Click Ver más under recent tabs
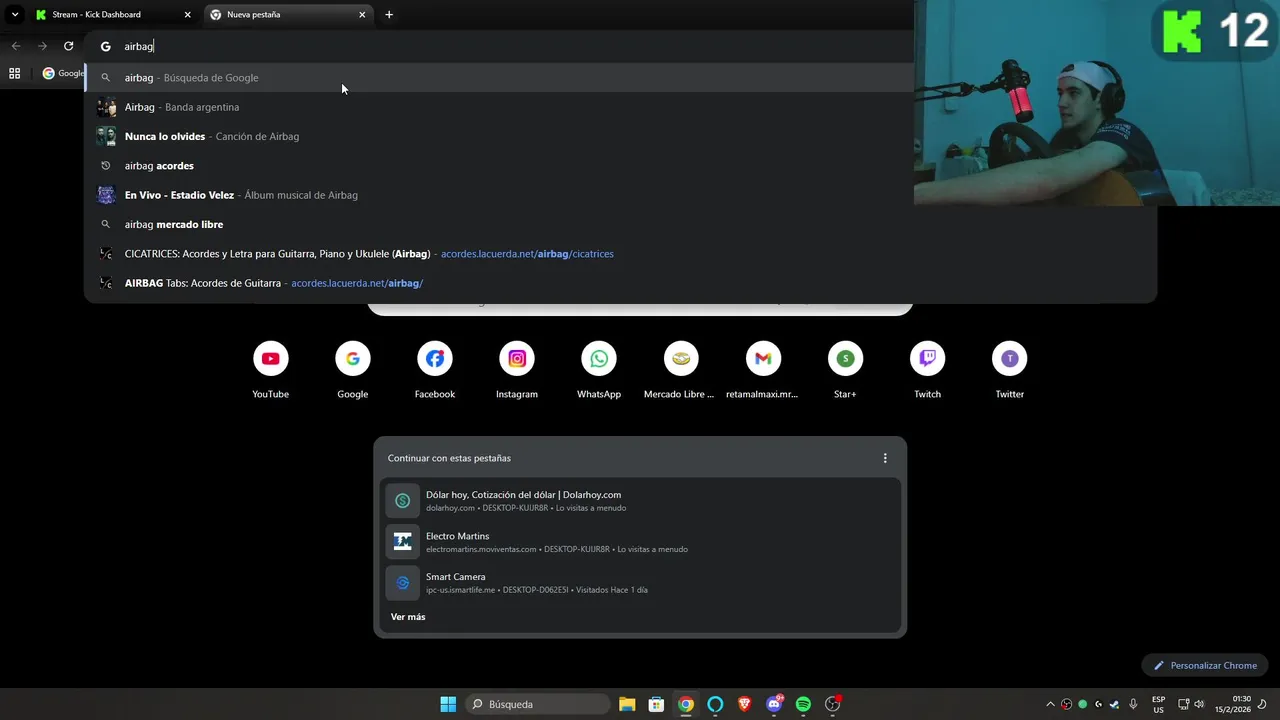Viewport: 1280px width, 720px height. pos(408,617)
